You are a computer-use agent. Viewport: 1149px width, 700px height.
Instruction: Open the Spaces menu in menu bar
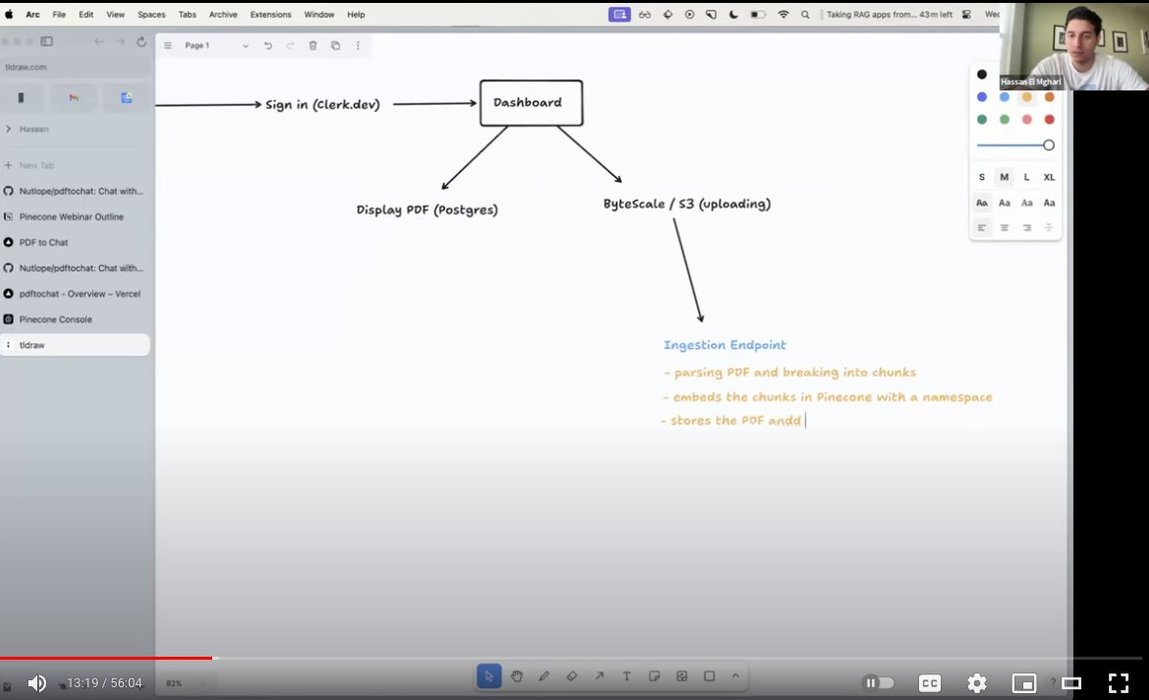coord(151,15)
